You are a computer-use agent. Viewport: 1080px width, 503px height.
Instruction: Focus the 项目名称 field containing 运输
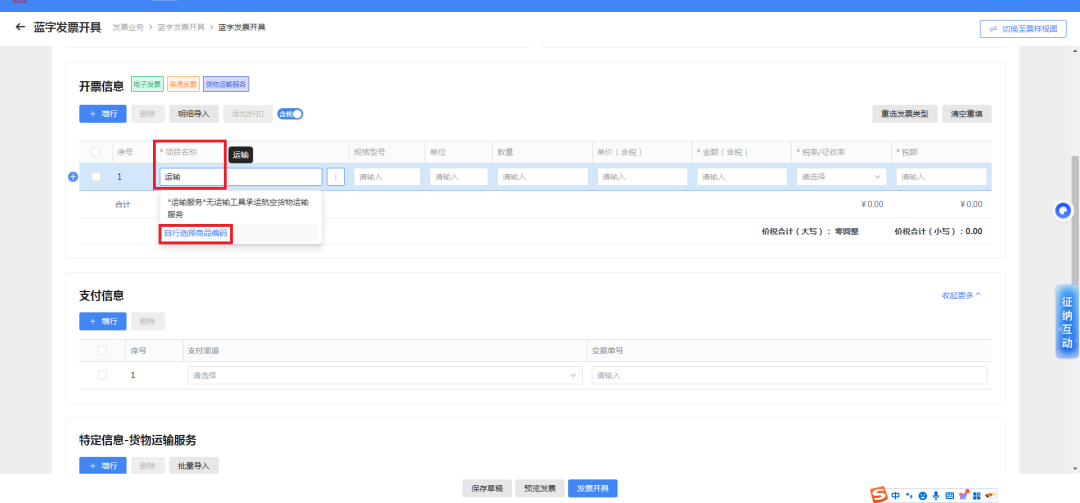pos(241,176)
